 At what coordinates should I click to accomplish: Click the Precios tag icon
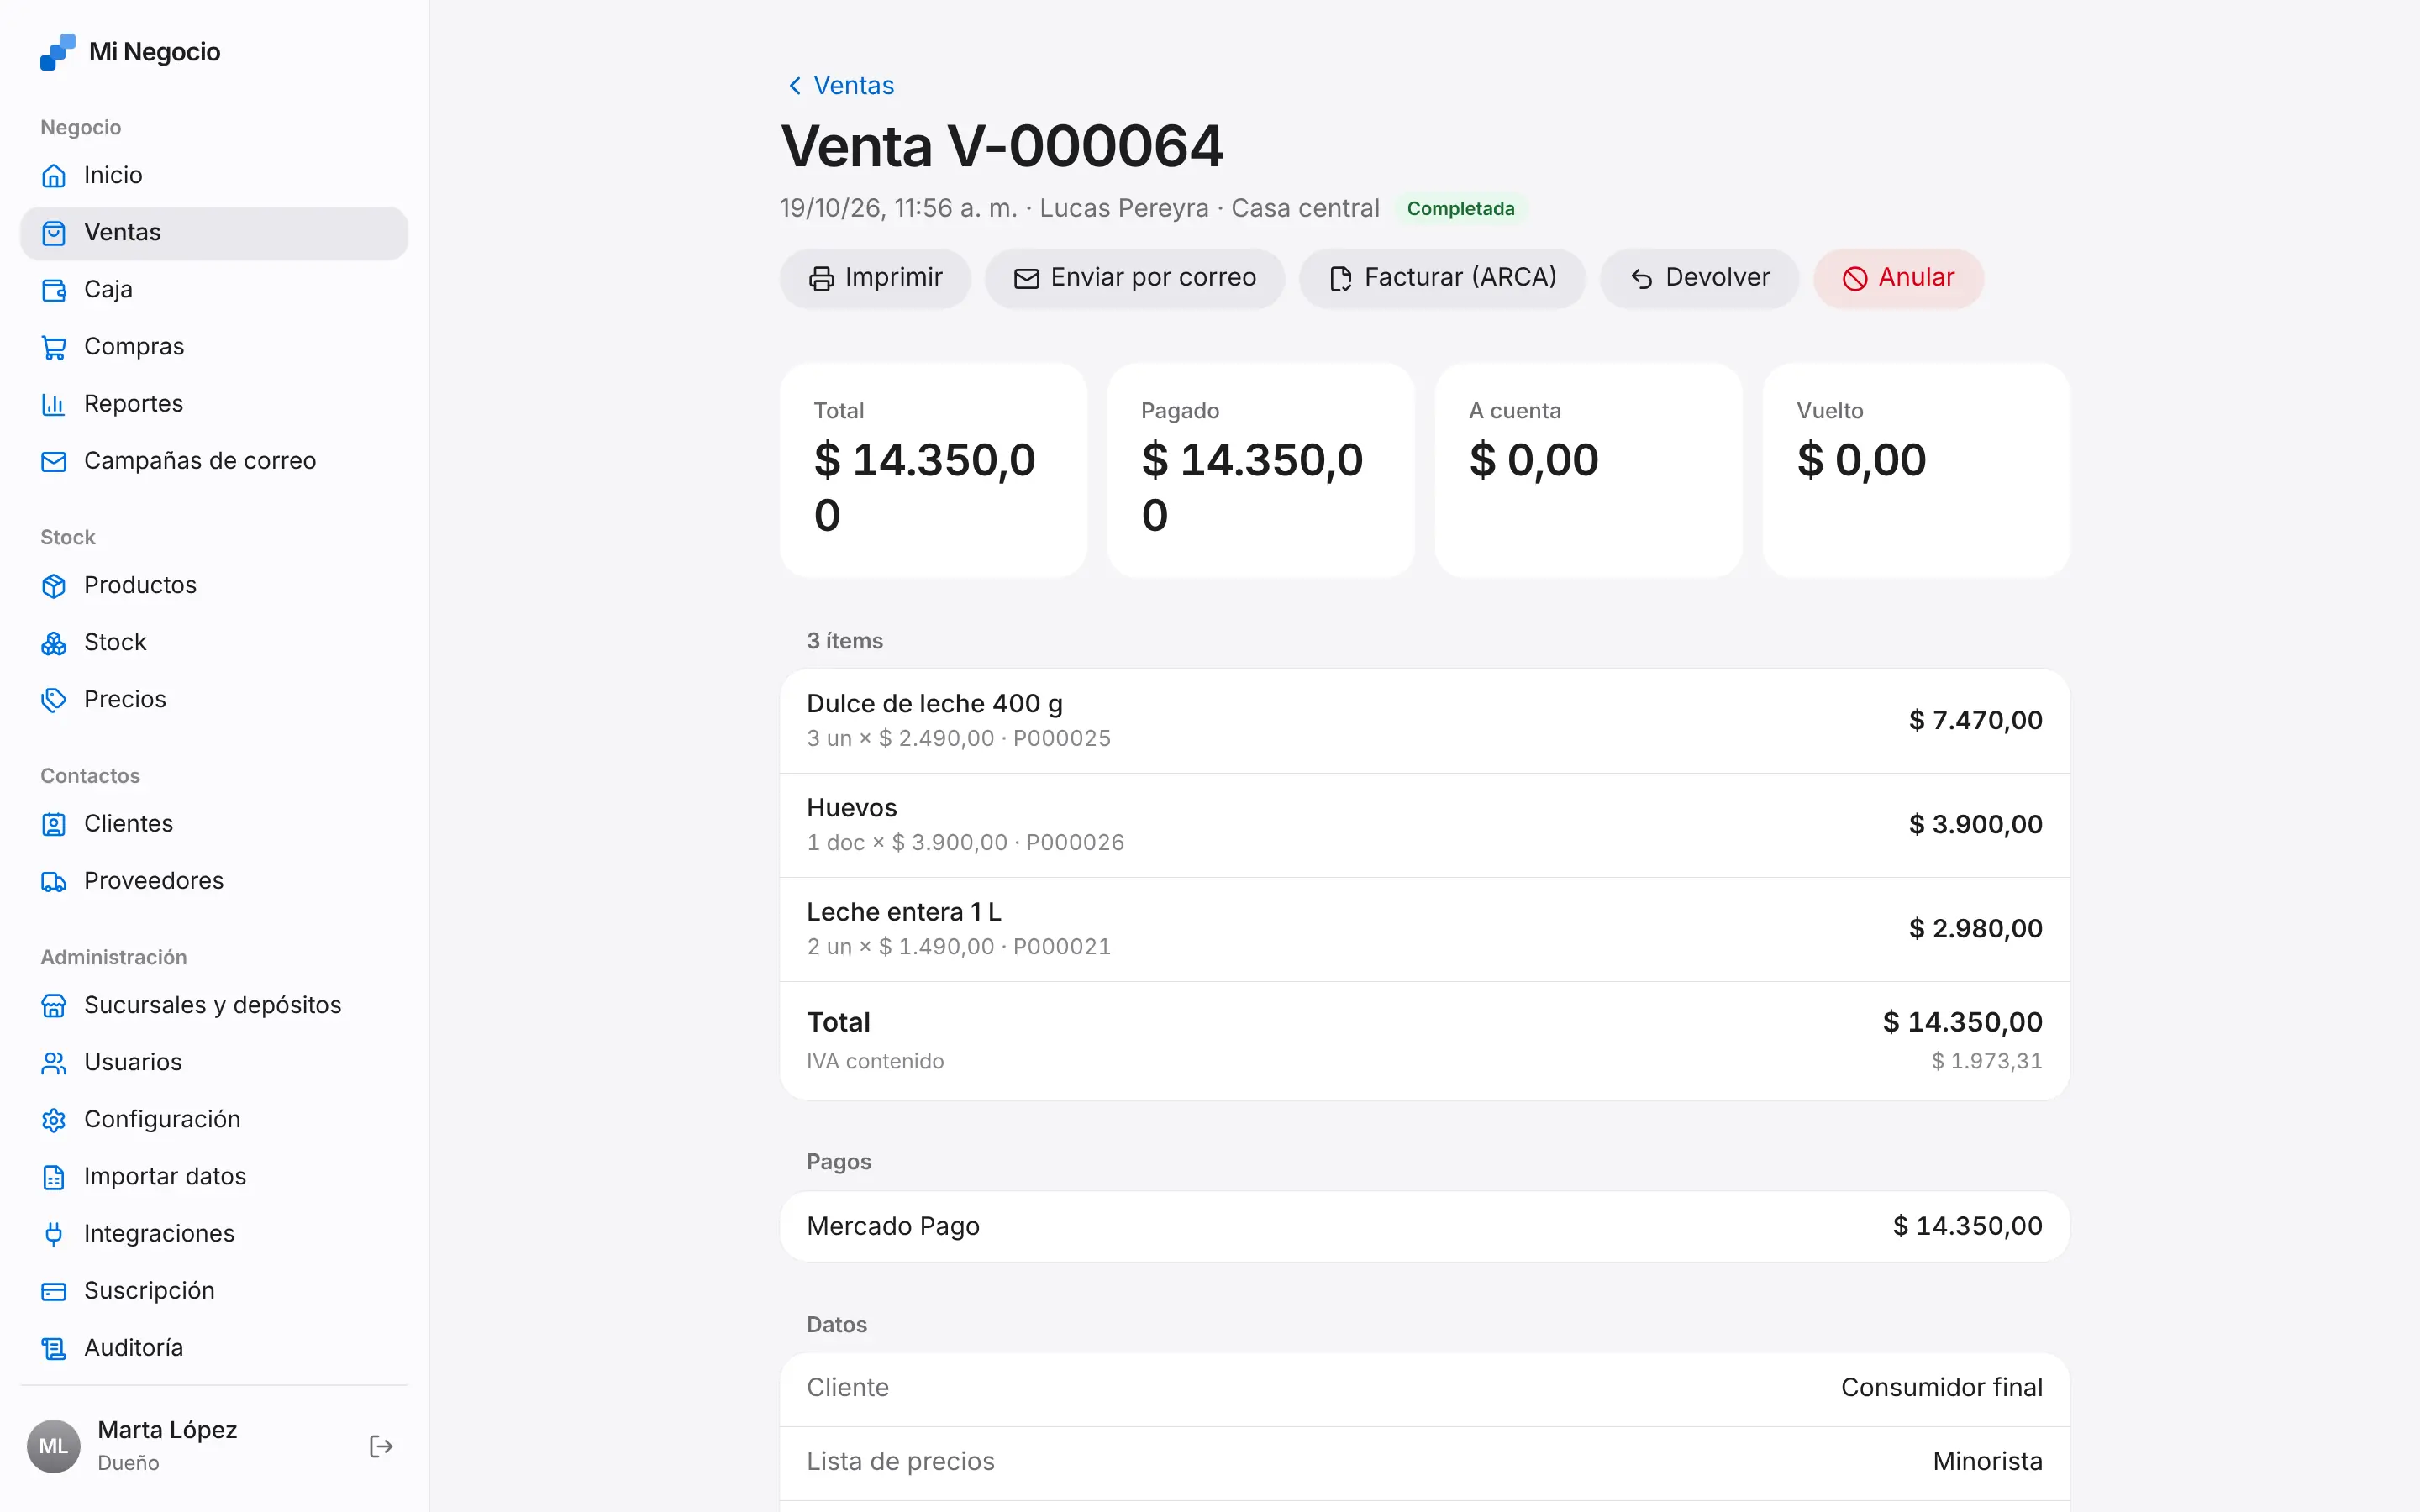tap(54, 699)
